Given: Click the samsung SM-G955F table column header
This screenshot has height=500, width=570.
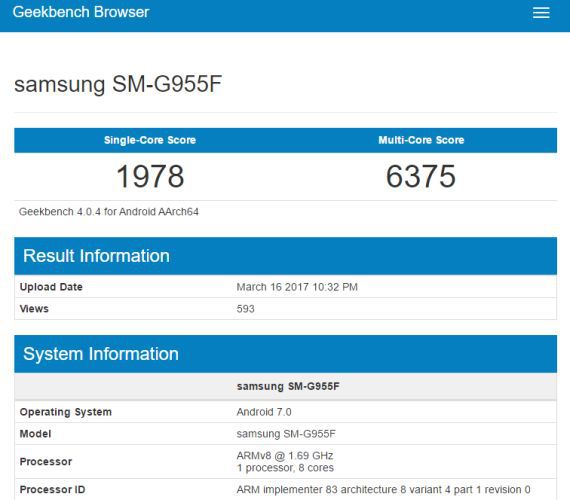Looking at the screenshot, I should (288, 386).
